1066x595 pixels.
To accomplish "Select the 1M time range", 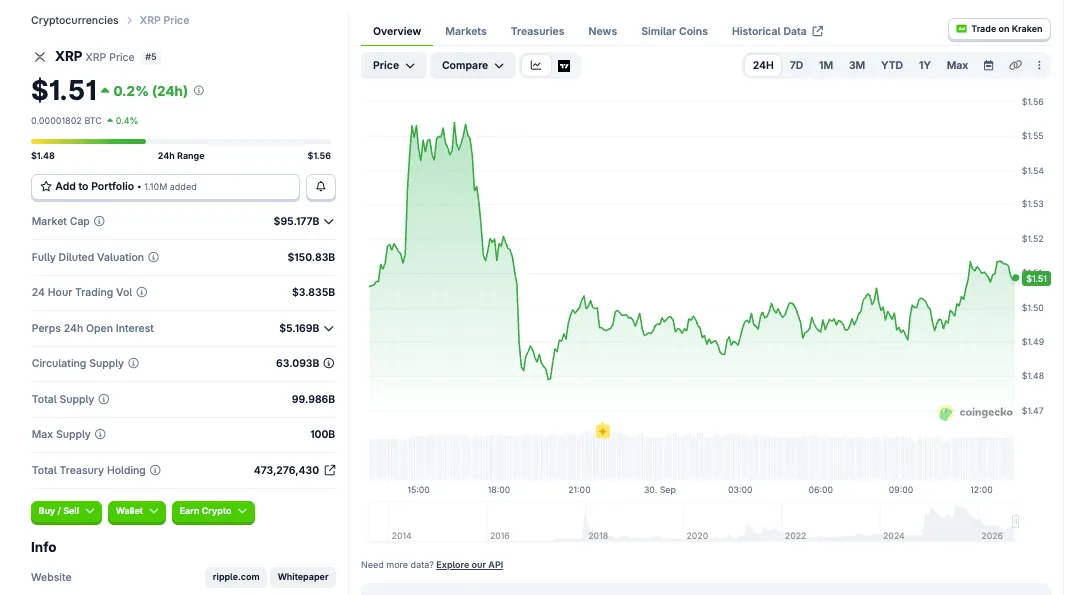I will click(x=825, y=65).
